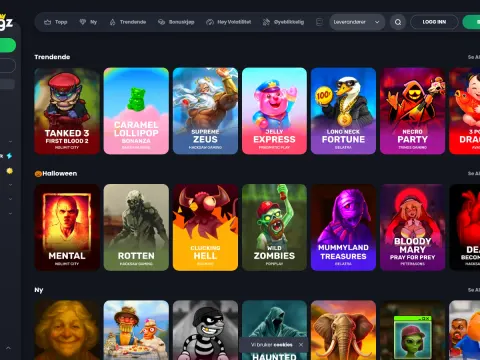Open the Caramel Lollipop Bonanza game

click(136, 111)
